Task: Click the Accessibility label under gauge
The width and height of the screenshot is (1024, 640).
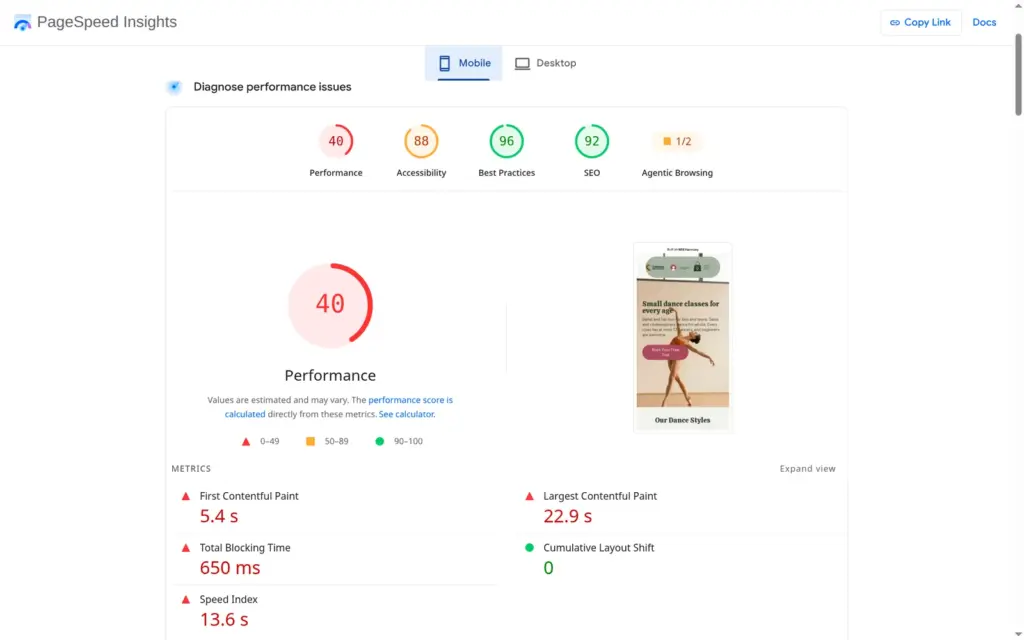Action: (x=421, y=173)
